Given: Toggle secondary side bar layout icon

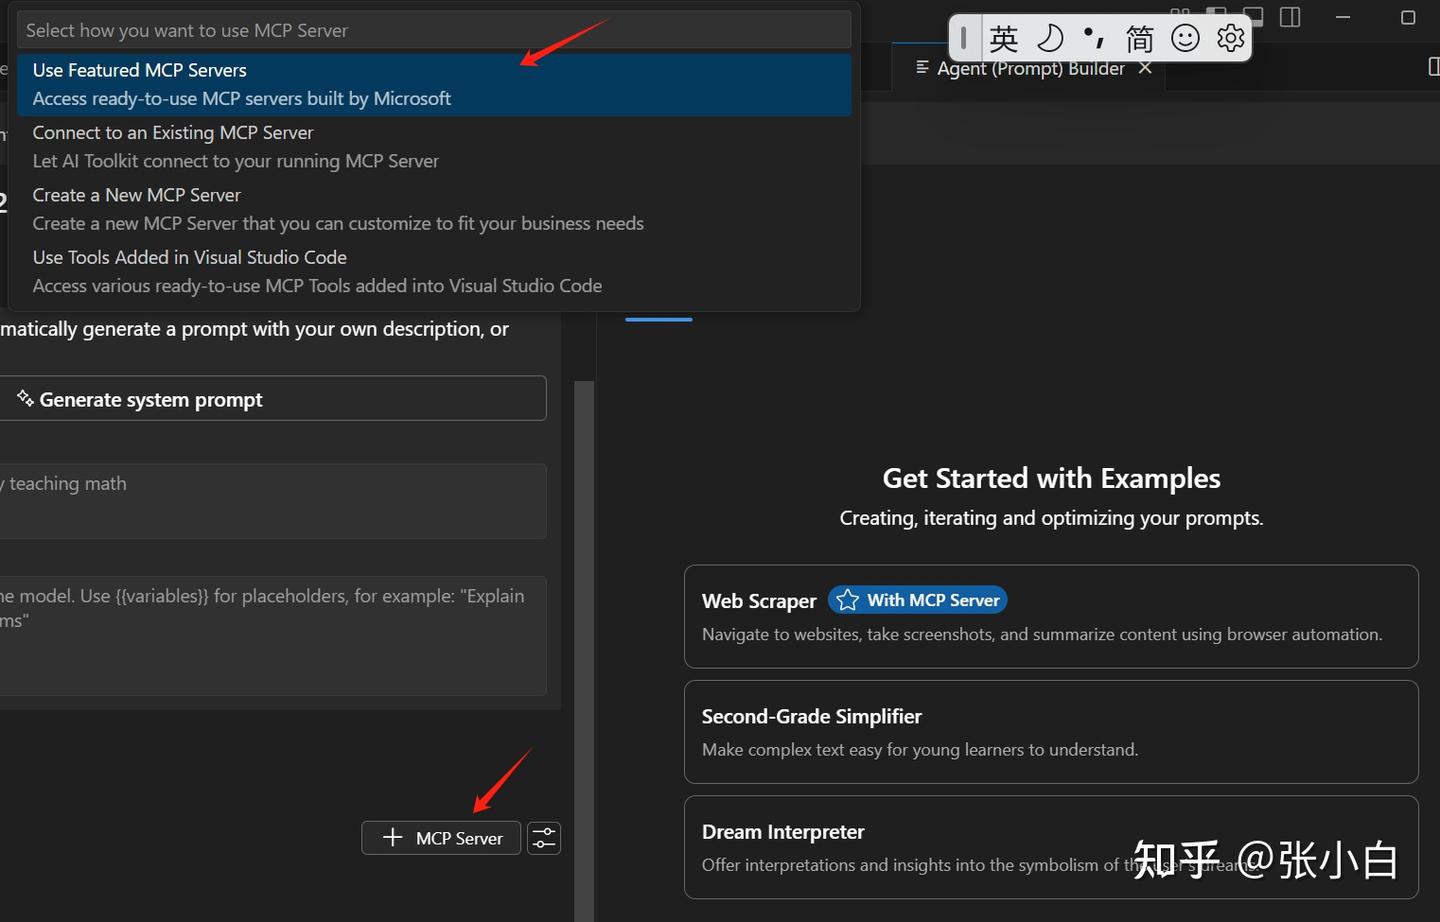Looking at the screenshot, I should (x=1290, y=17).
